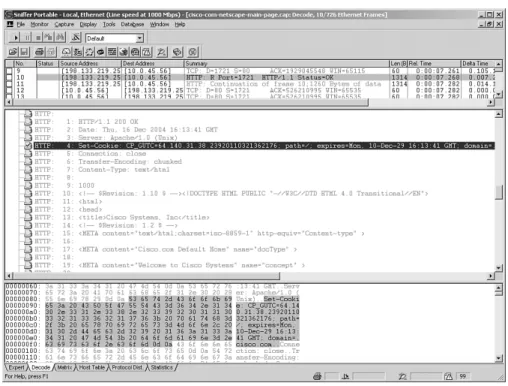Open the Monitor menu
This screenshot has width=508, height=386.
[x=39, y=24]
